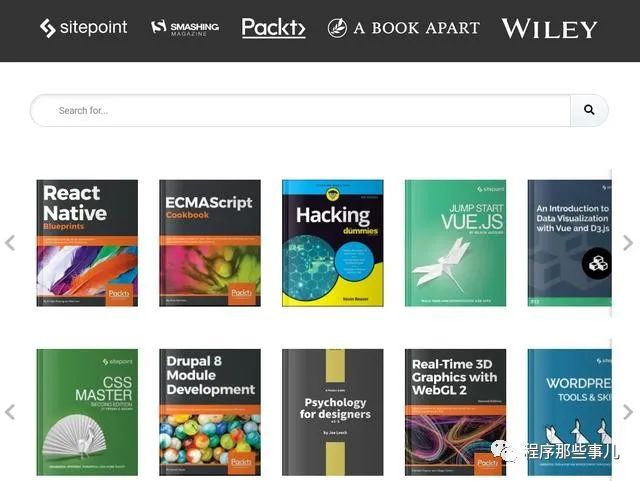
Task: Open Jump Start Vue.js book
Action: click(456, 243)
